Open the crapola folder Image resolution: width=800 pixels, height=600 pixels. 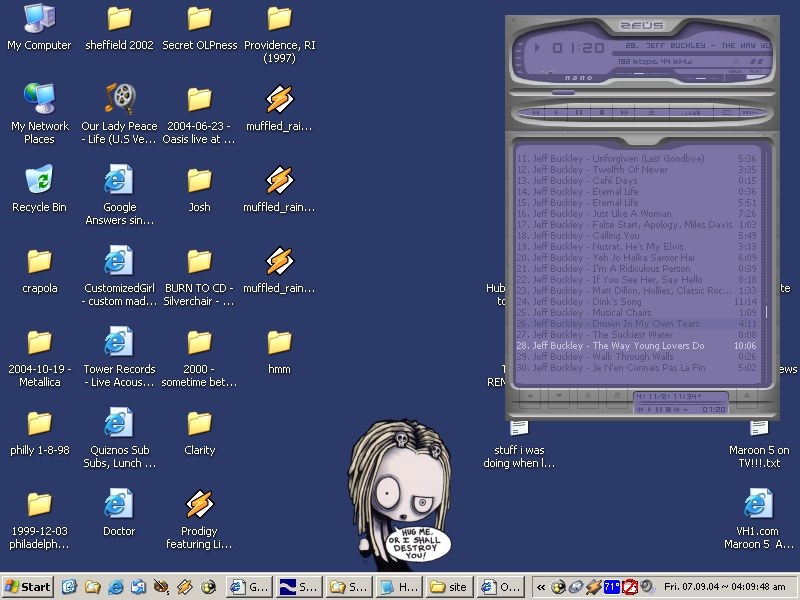39,269
